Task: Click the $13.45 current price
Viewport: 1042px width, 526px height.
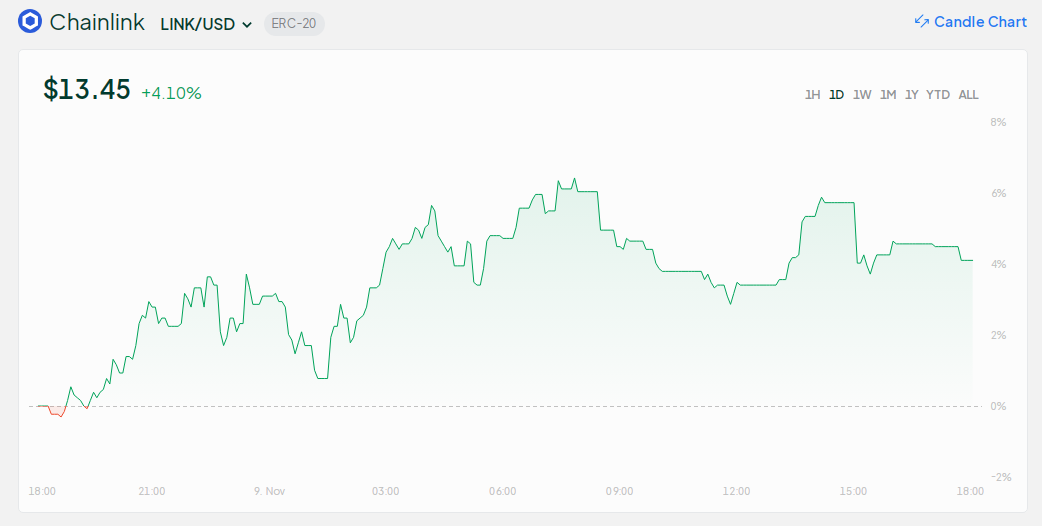Action: point(87,90)
